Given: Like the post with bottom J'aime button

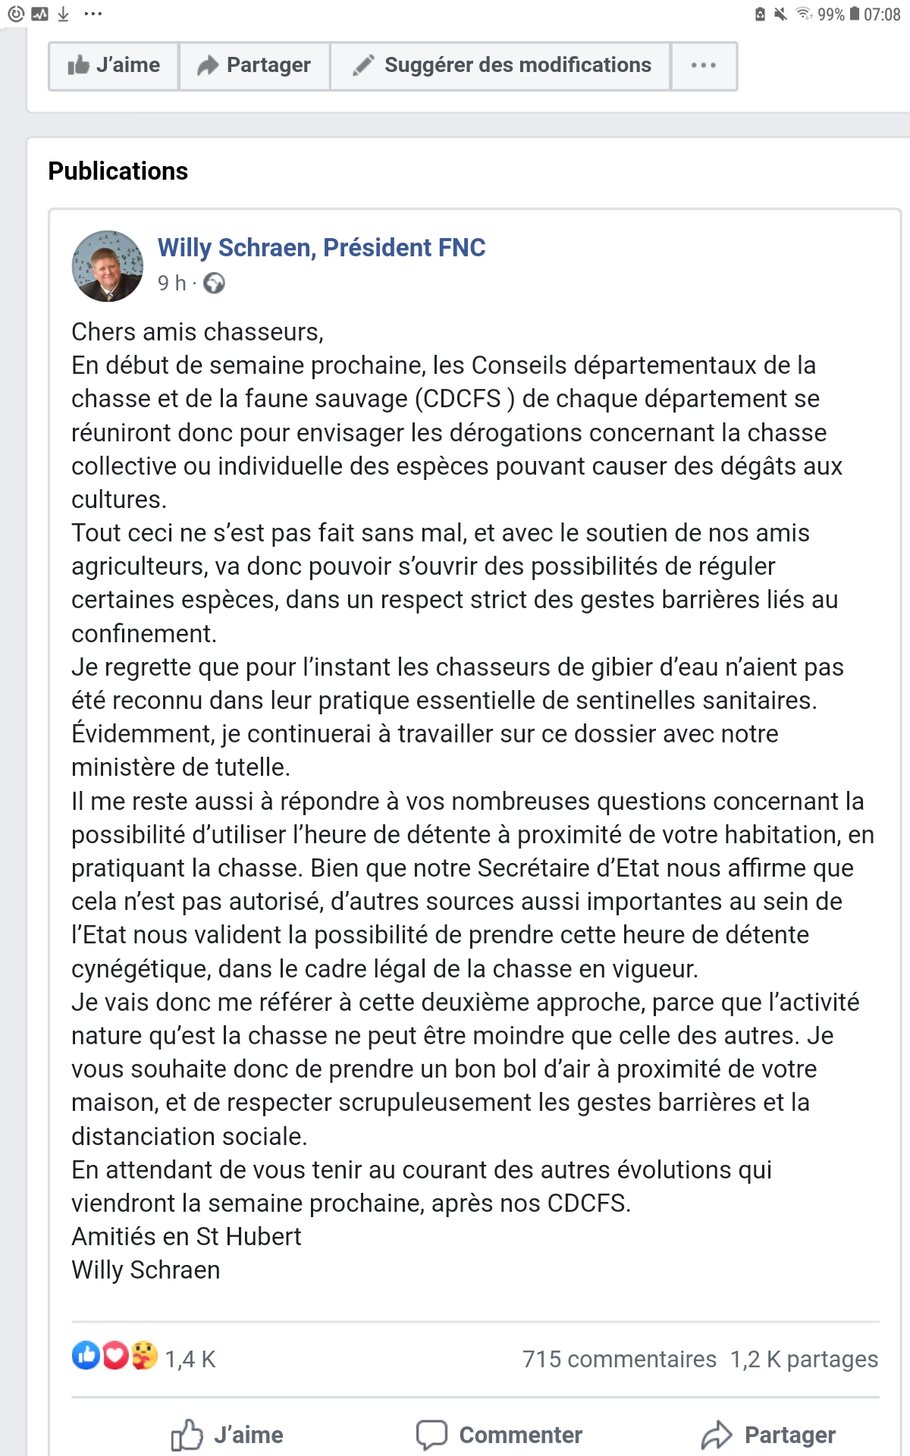Looking at the screenshot, I should 228,1435.
